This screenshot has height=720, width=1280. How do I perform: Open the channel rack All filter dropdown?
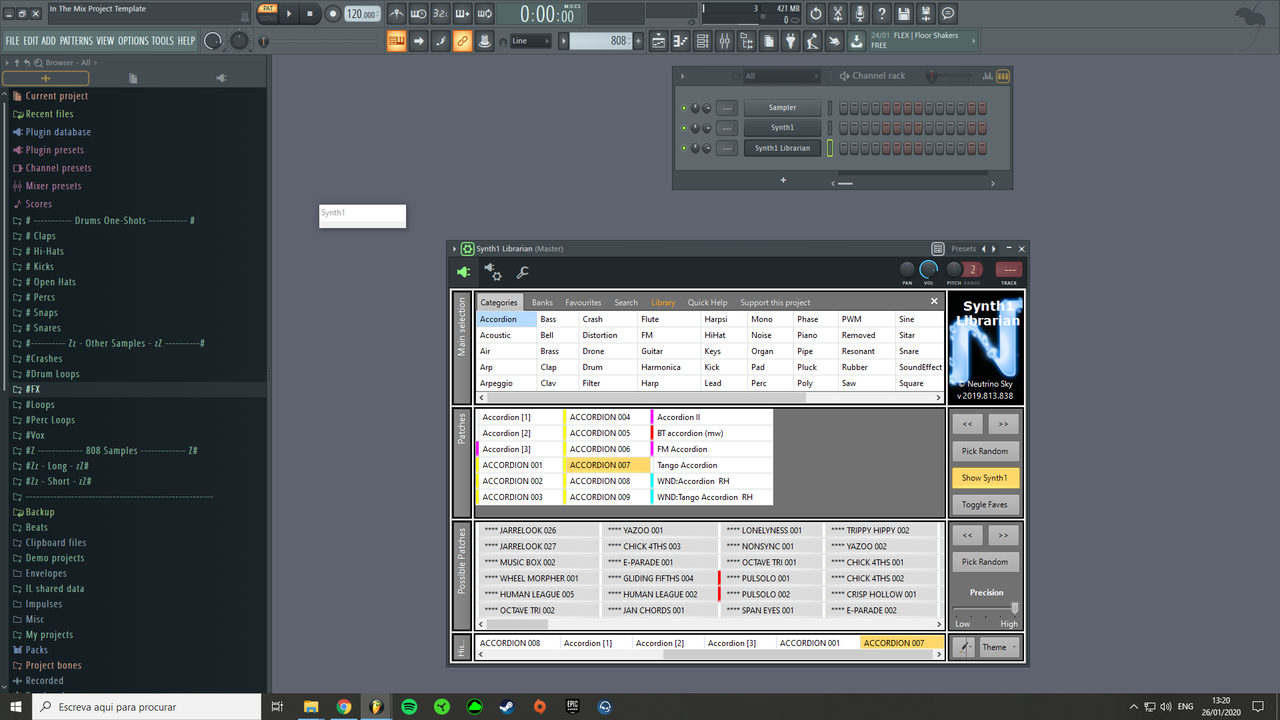pos(781,76)
